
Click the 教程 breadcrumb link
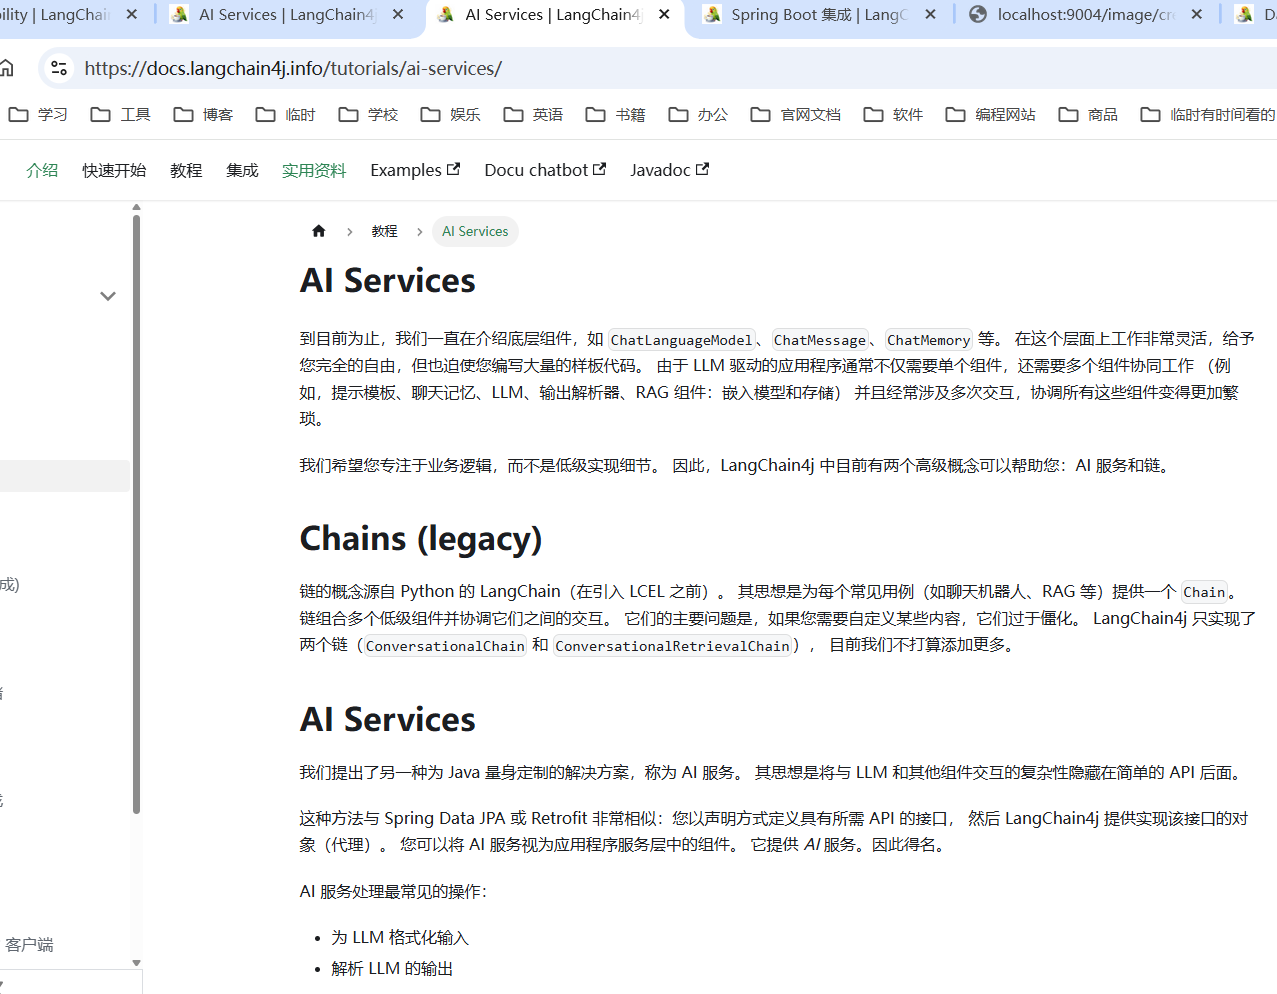384,230
